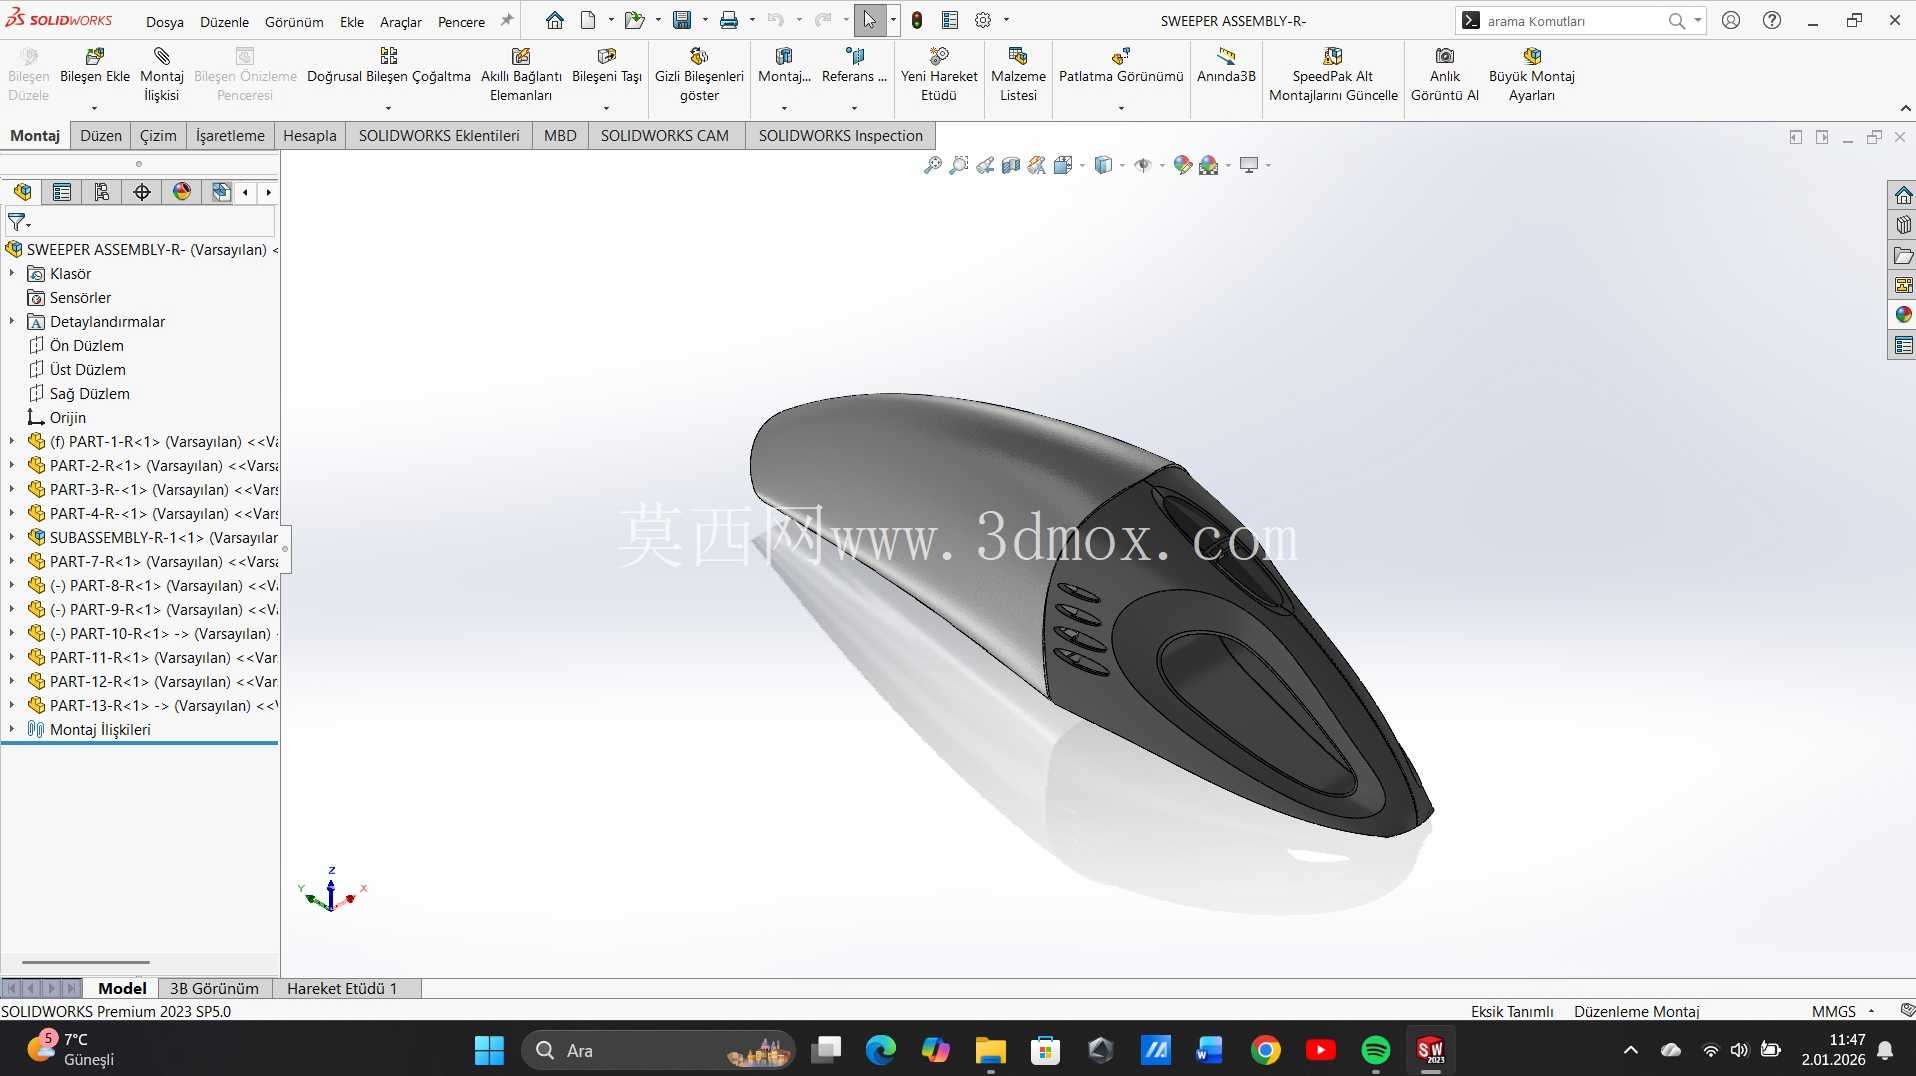Open the Görünüm menu

pos(294,21)
